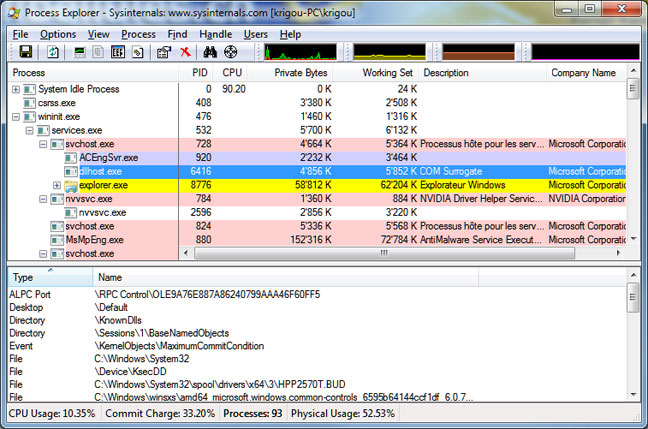
Task: Click the brown physical memory graph
Action: pos(479,52)
